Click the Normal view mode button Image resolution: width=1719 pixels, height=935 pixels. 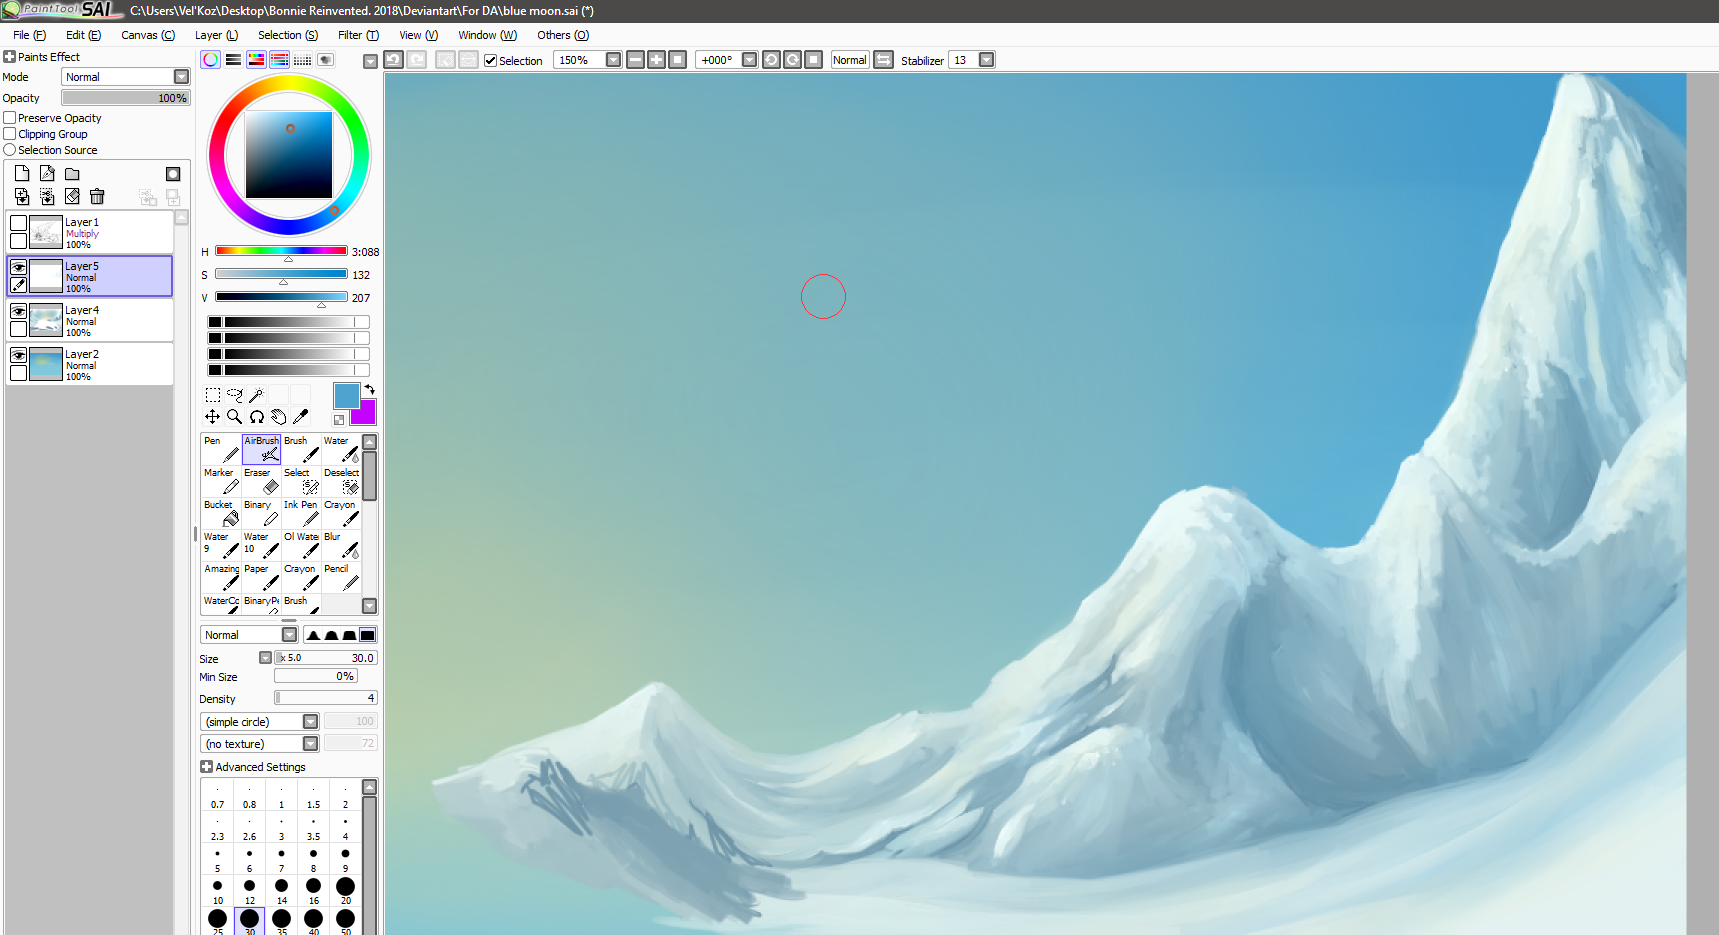click(850, 60)
